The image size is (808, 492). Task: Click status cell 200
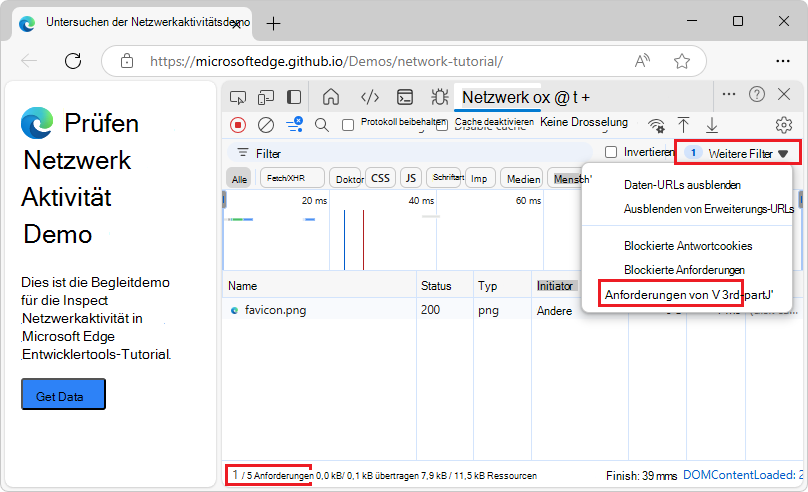pos(430,310)
